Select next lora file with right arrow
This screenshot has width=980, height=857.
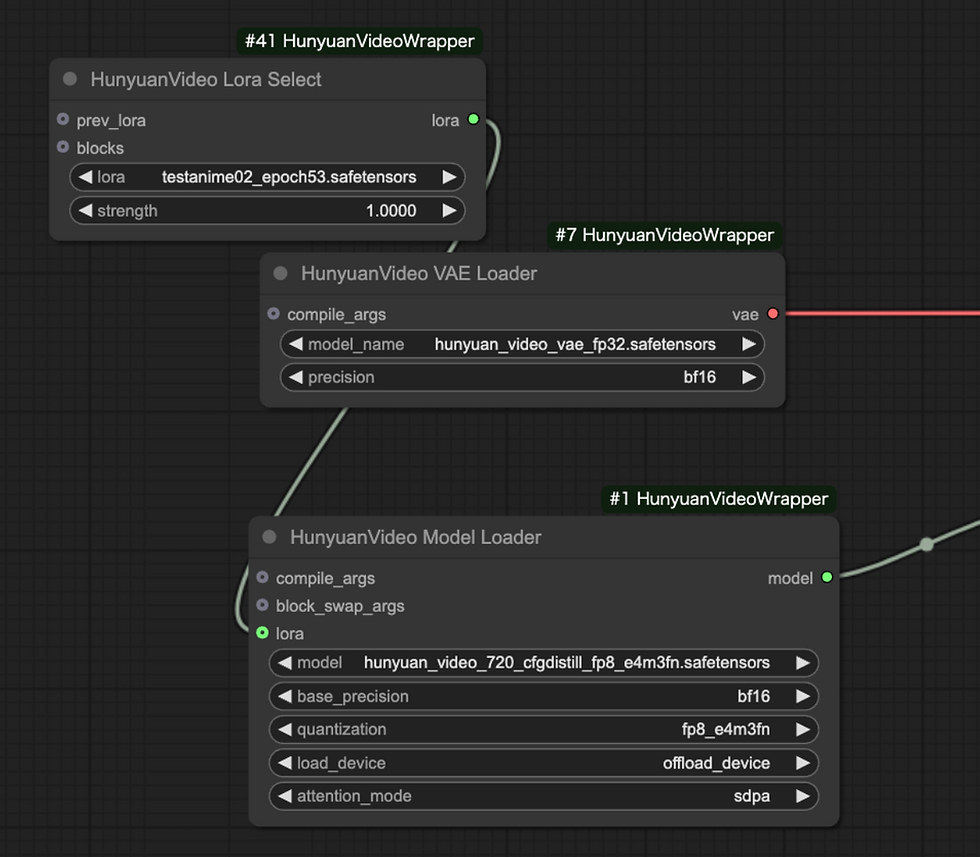click(449, 177)
